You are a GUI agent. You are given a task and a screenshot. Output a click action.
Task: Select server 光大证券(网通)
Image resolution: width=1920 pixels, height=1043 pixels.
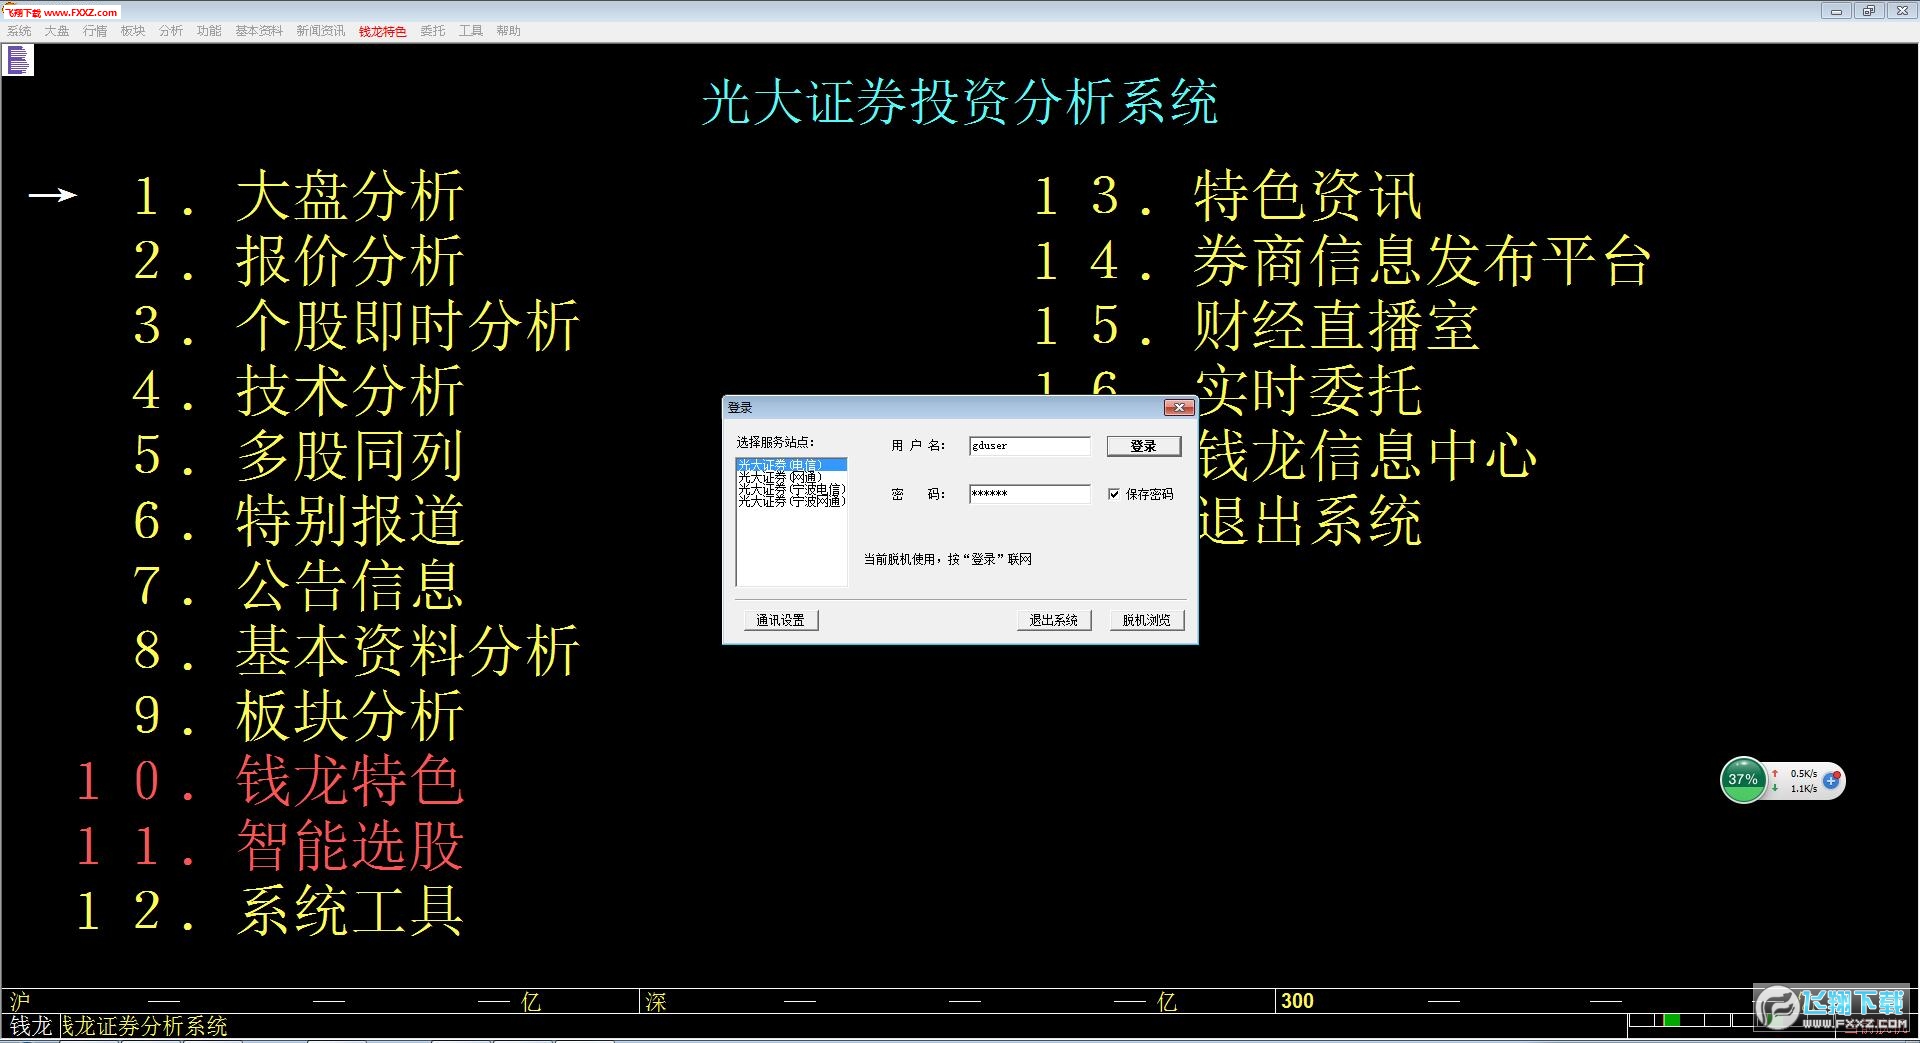(x=791, y=477)
